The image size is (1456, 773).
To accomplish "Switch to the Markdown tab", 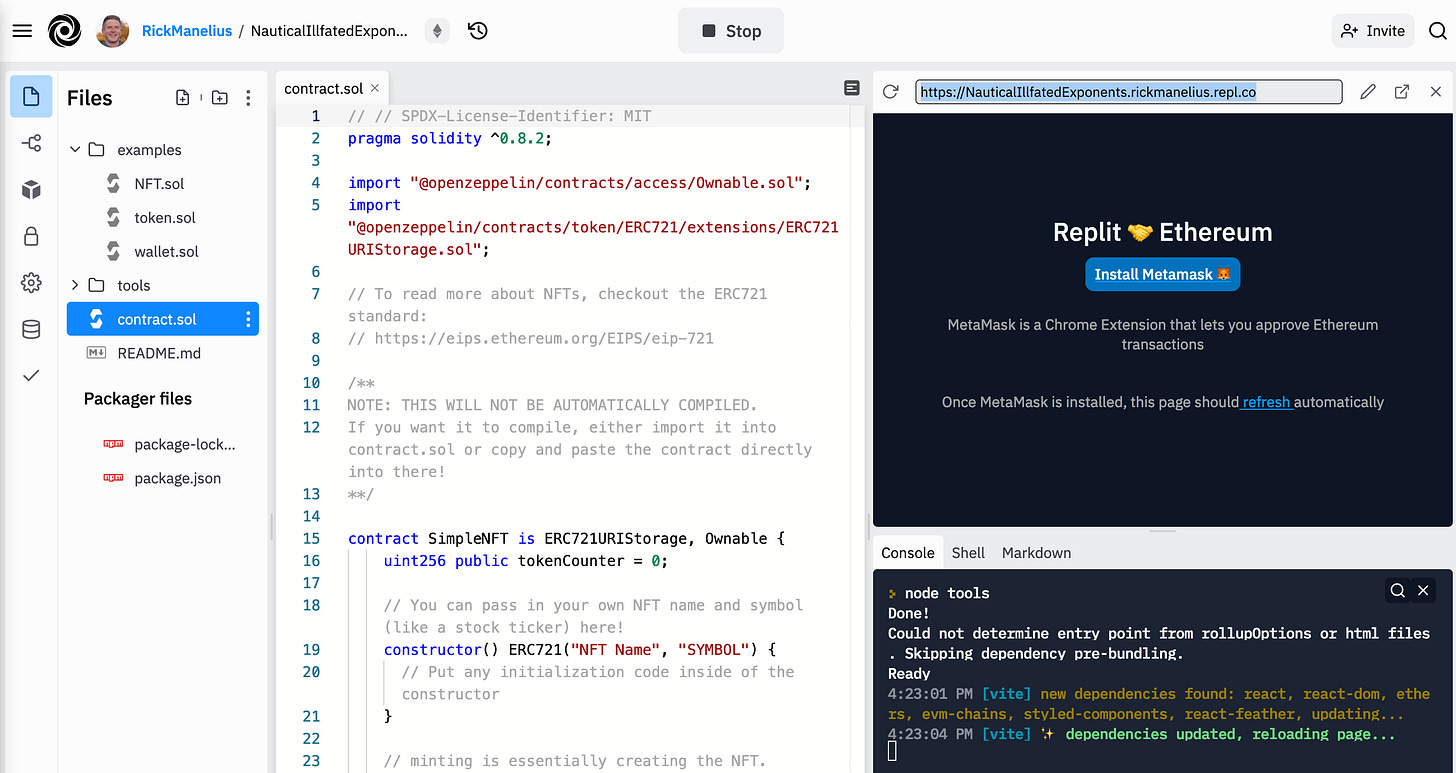I will 1036,552.
